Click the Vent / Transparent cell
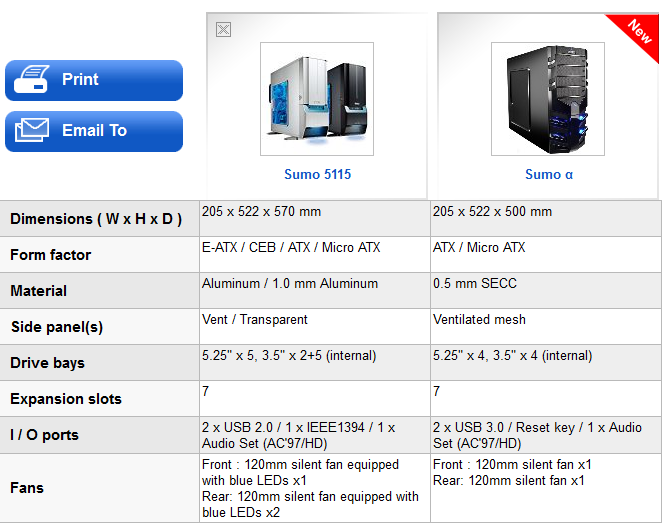Image resolution: width=663 pixels, height=526 pixels. point(315,326)
